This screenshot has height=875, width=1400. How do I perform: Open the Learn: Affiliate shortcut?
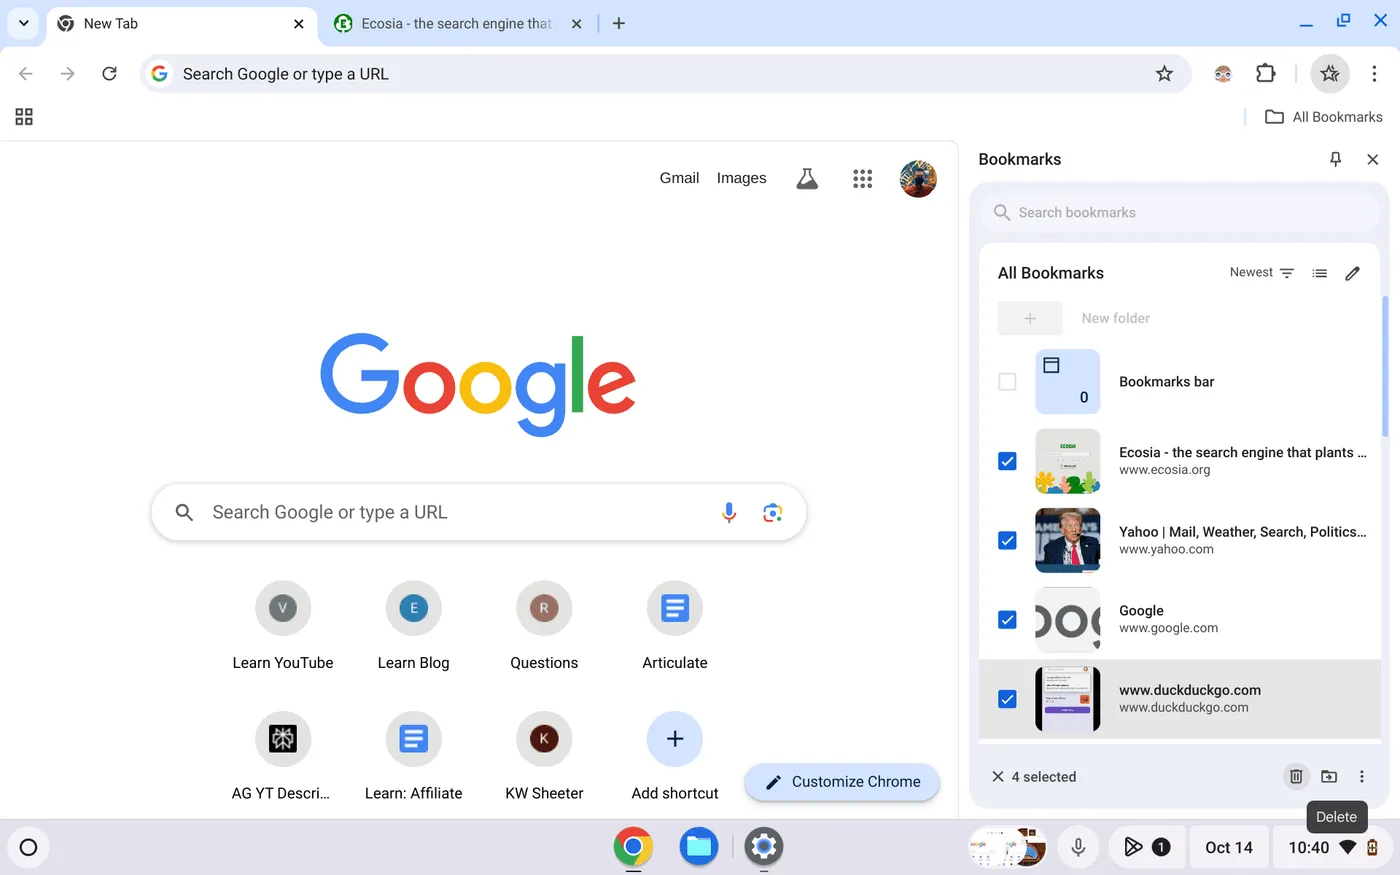[x=413, y=757]
